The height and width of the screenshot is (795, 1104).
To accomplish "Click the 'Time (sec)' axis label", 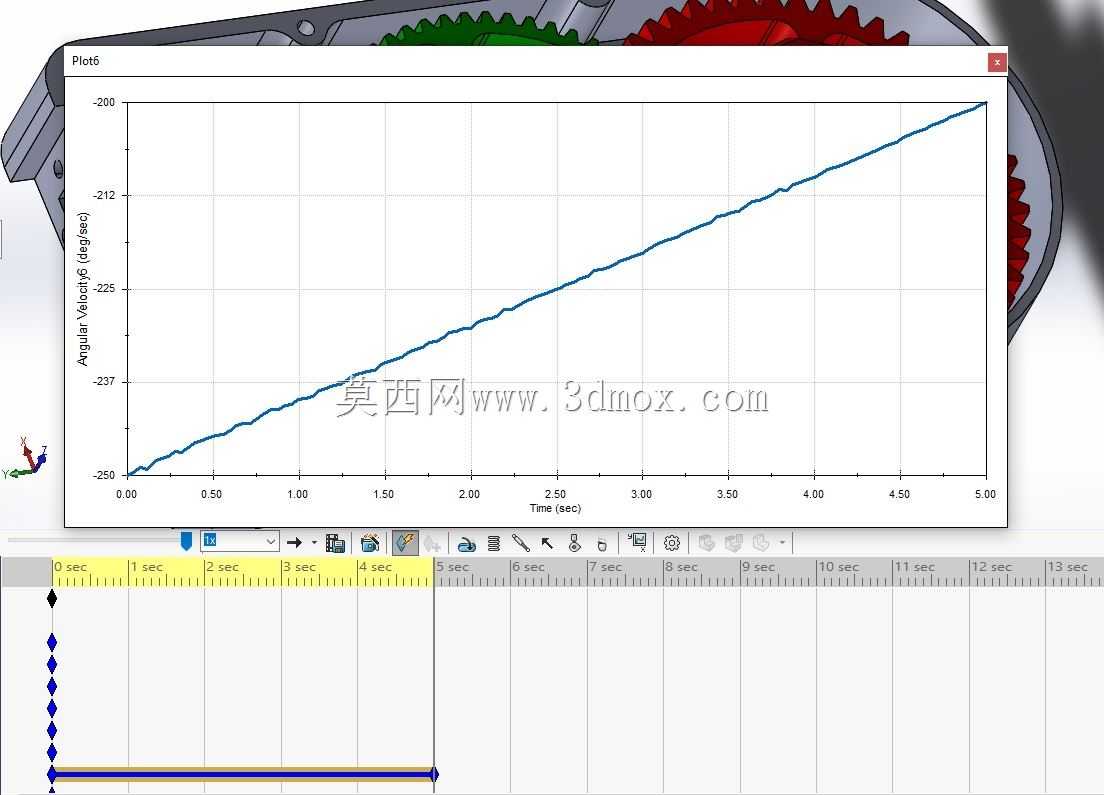I will point(555,508).
